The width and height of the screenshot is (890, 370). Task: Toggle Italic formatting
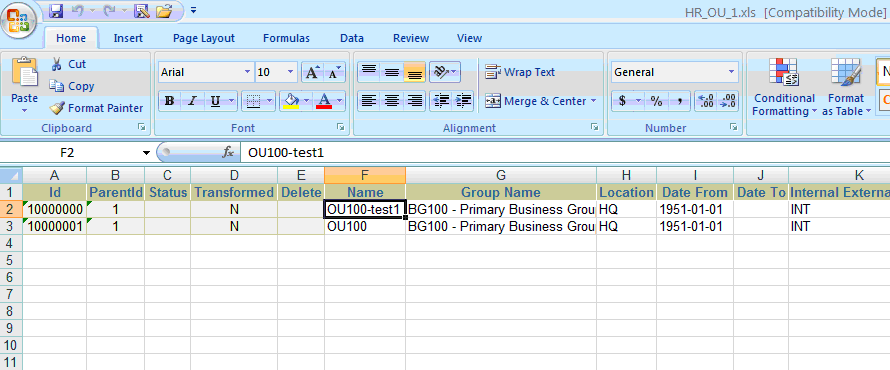pyautogui.click(x=192, y=102)
